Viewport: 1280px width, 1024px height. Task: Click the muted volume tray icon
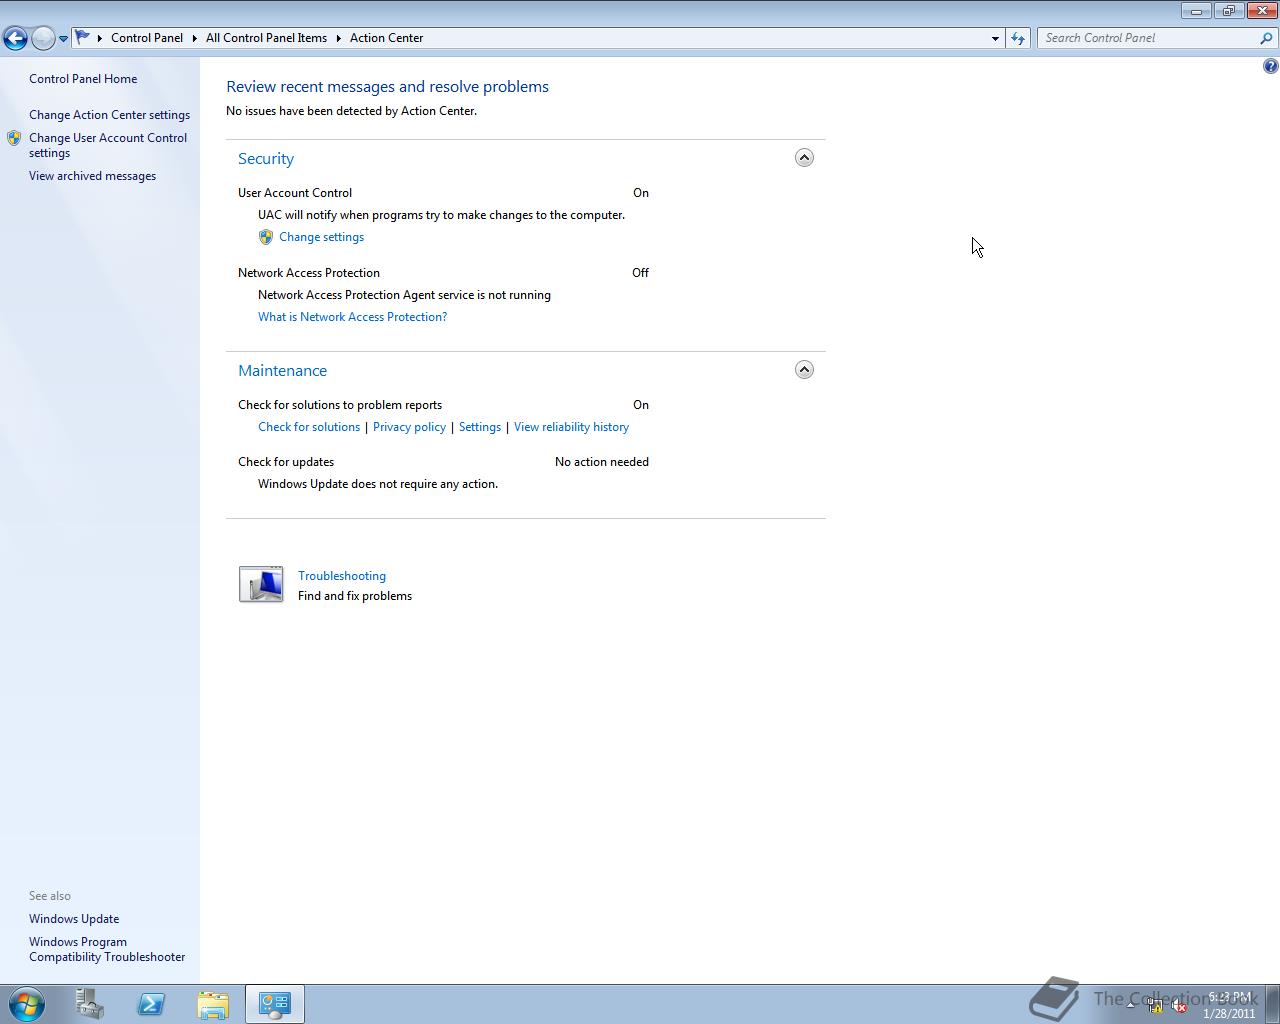(x=1180, y=1005)
